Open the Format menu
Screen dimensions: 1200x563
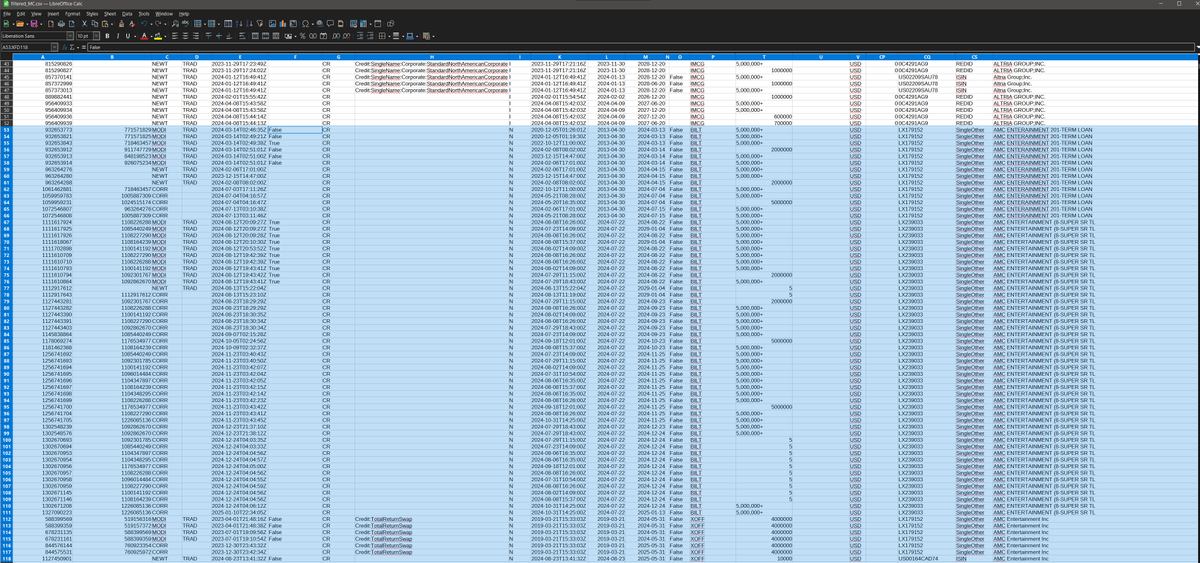point(73,14)
